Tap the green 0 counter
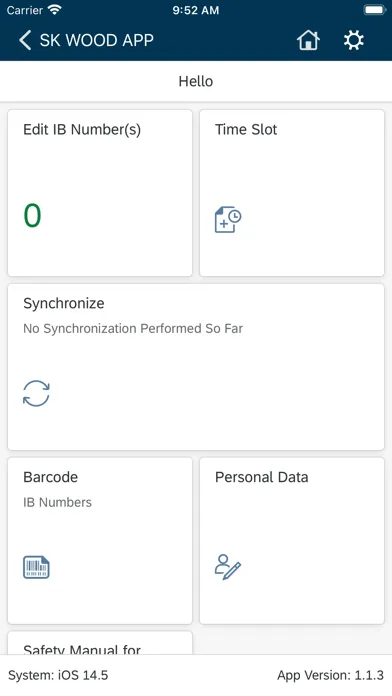The width and height of the screenshot is (392, 696). 32,216
